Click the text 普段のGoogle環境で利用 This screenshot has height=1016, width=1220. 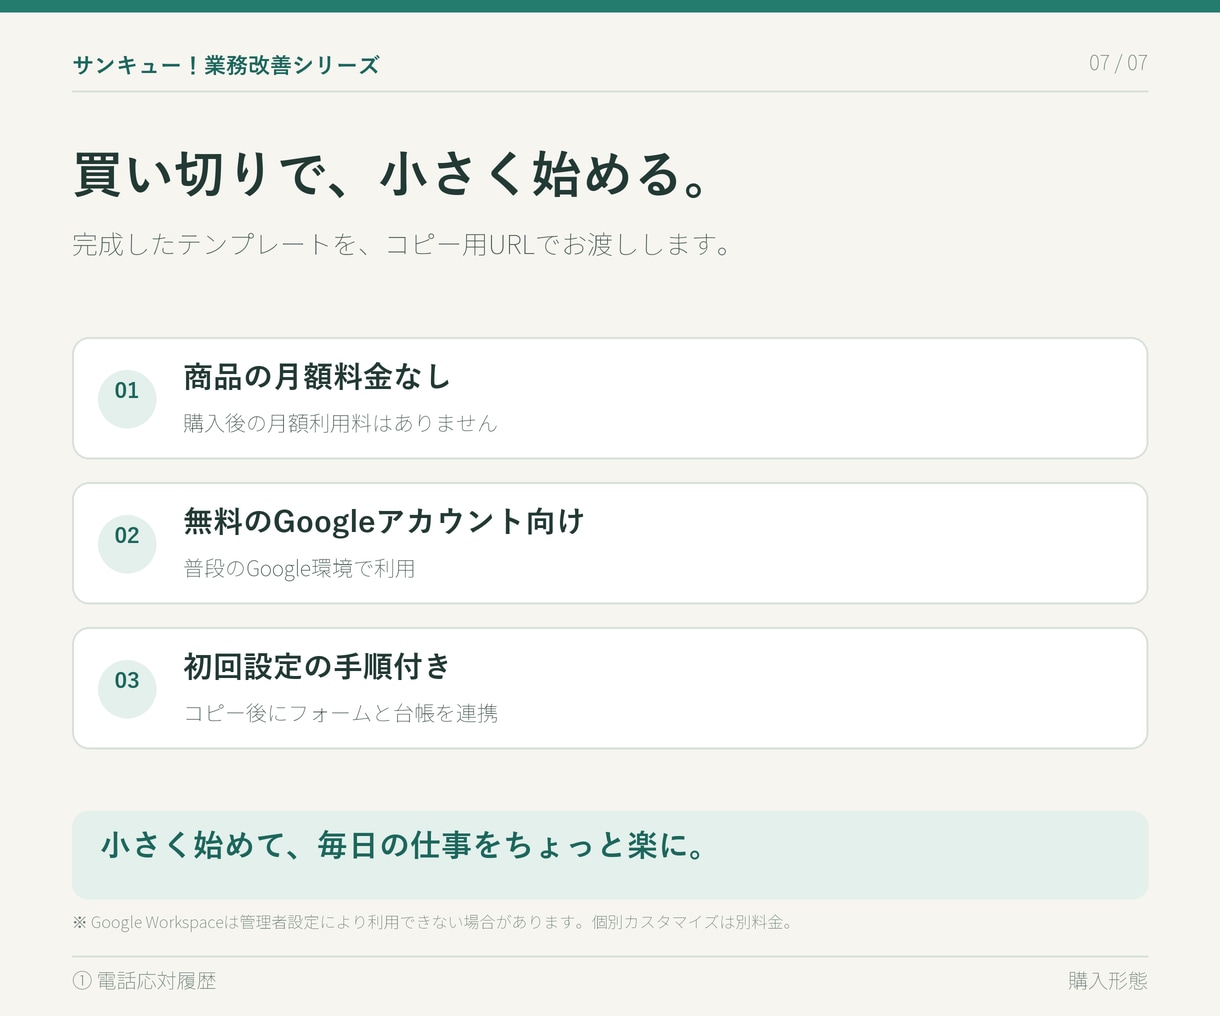pos(299,568)
